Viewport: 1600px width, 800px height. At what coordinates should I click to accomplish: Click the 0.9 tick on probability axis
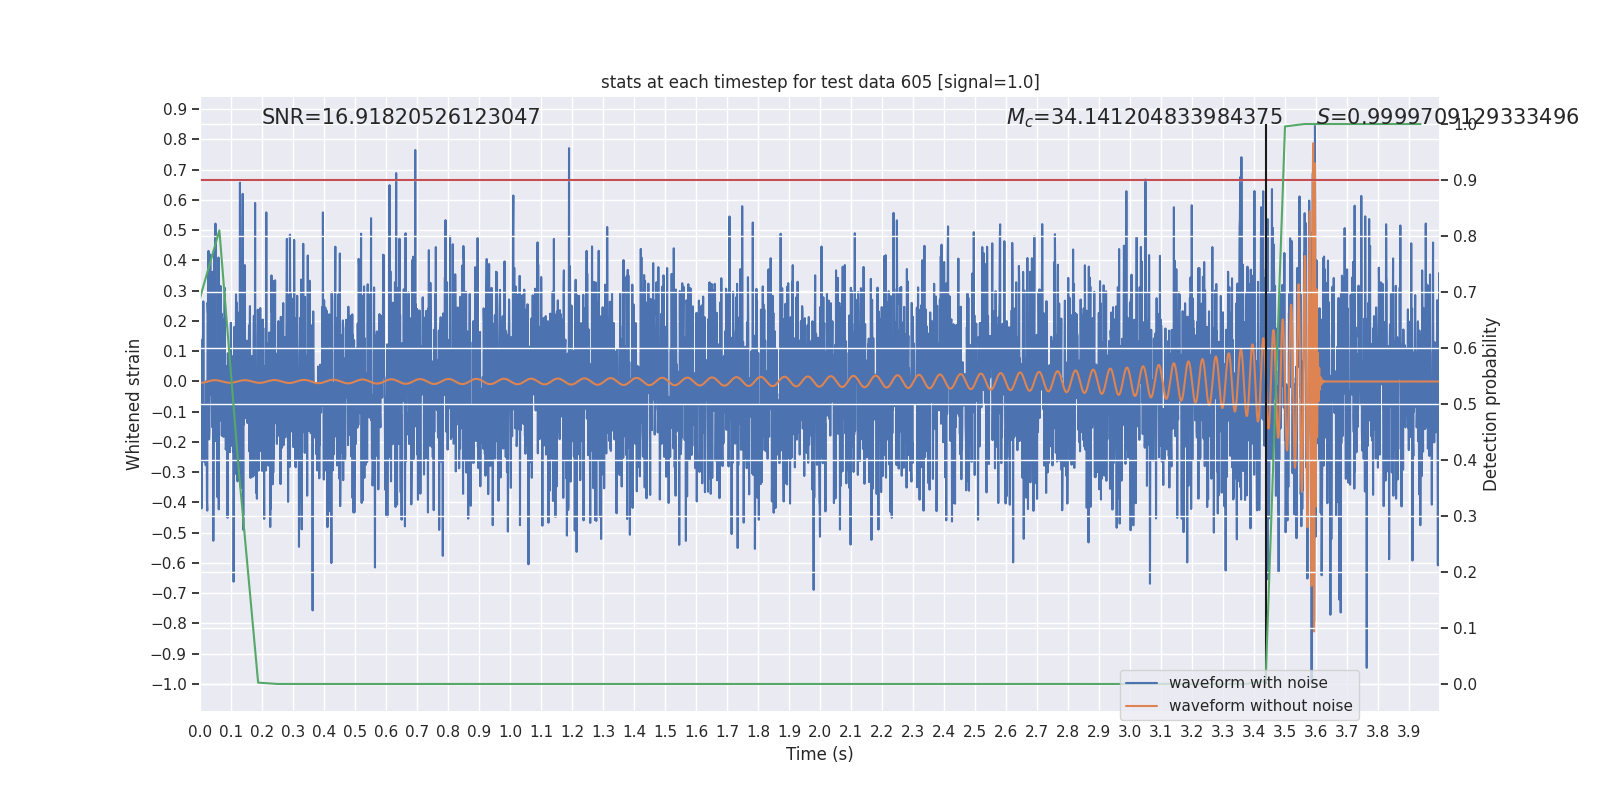[1464, 180]
